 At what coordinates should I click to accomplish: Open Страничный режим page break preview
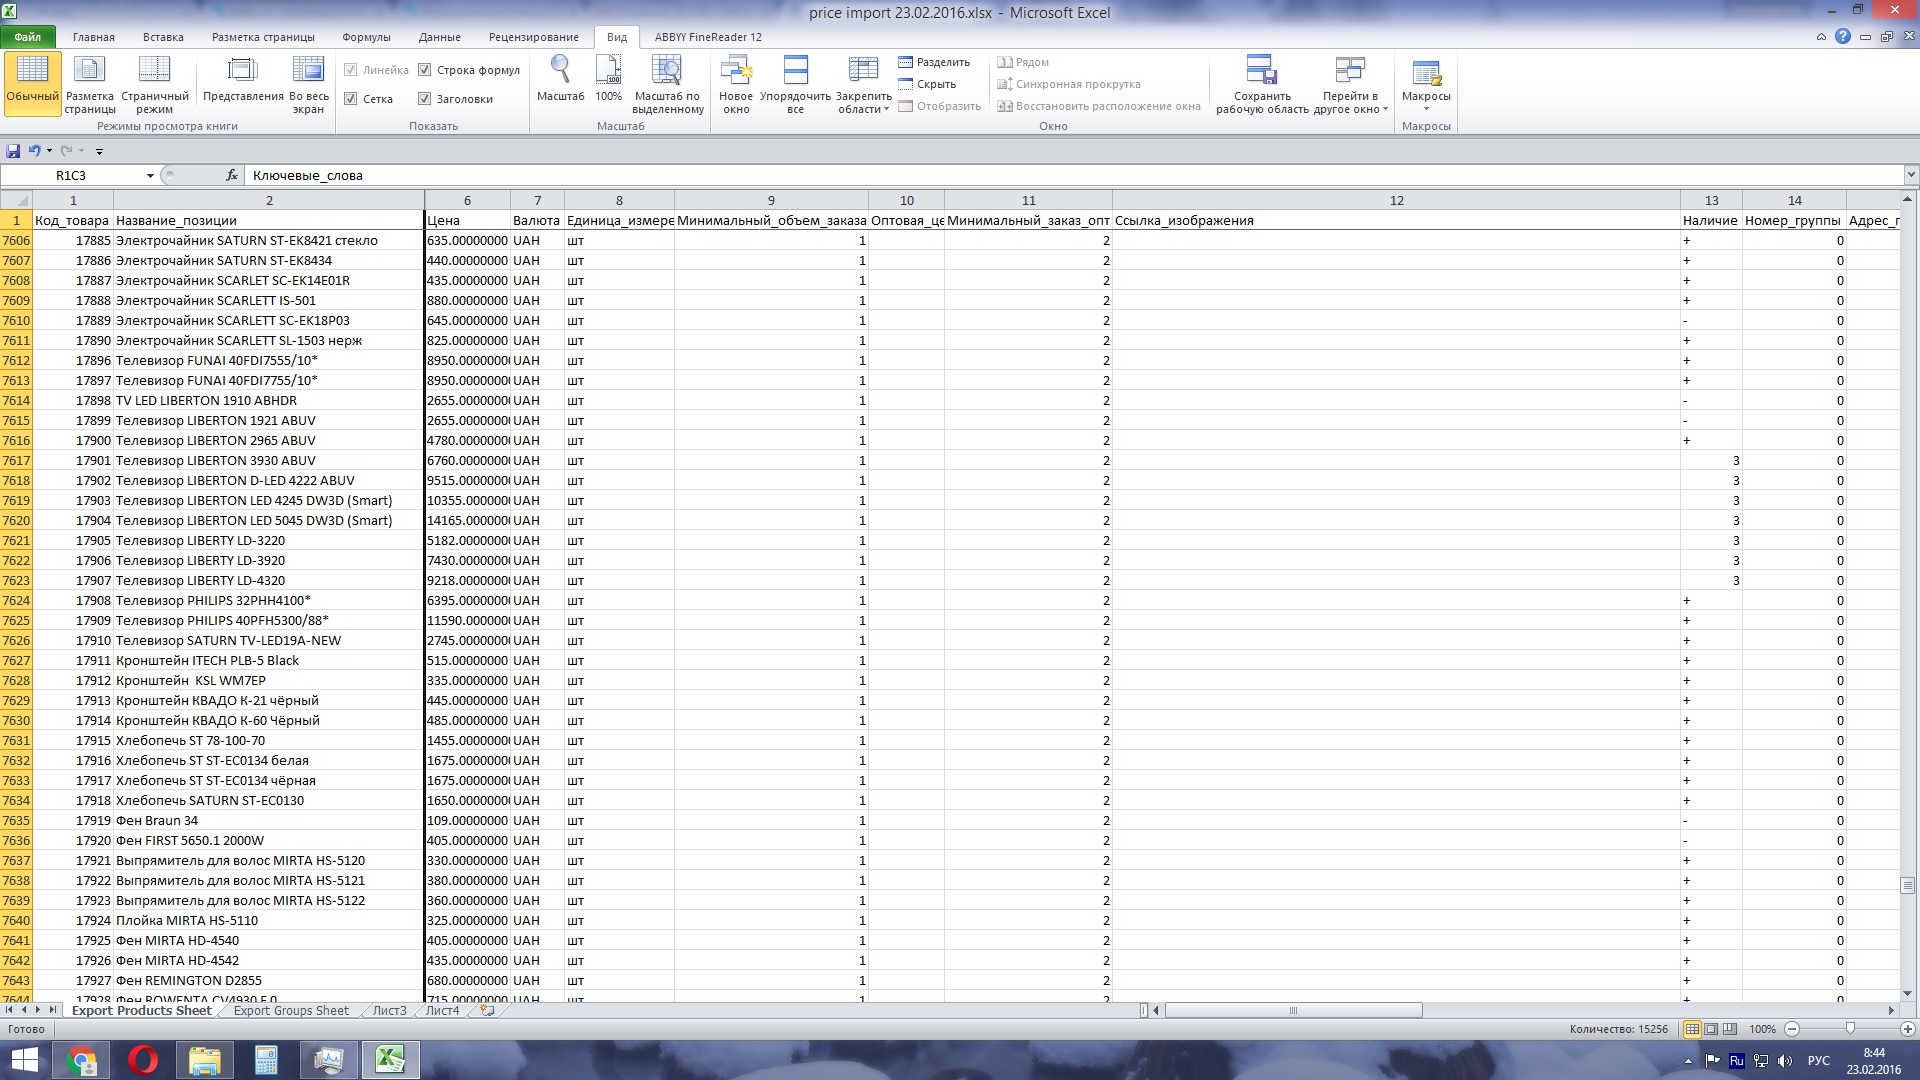(x=155, y=84)
